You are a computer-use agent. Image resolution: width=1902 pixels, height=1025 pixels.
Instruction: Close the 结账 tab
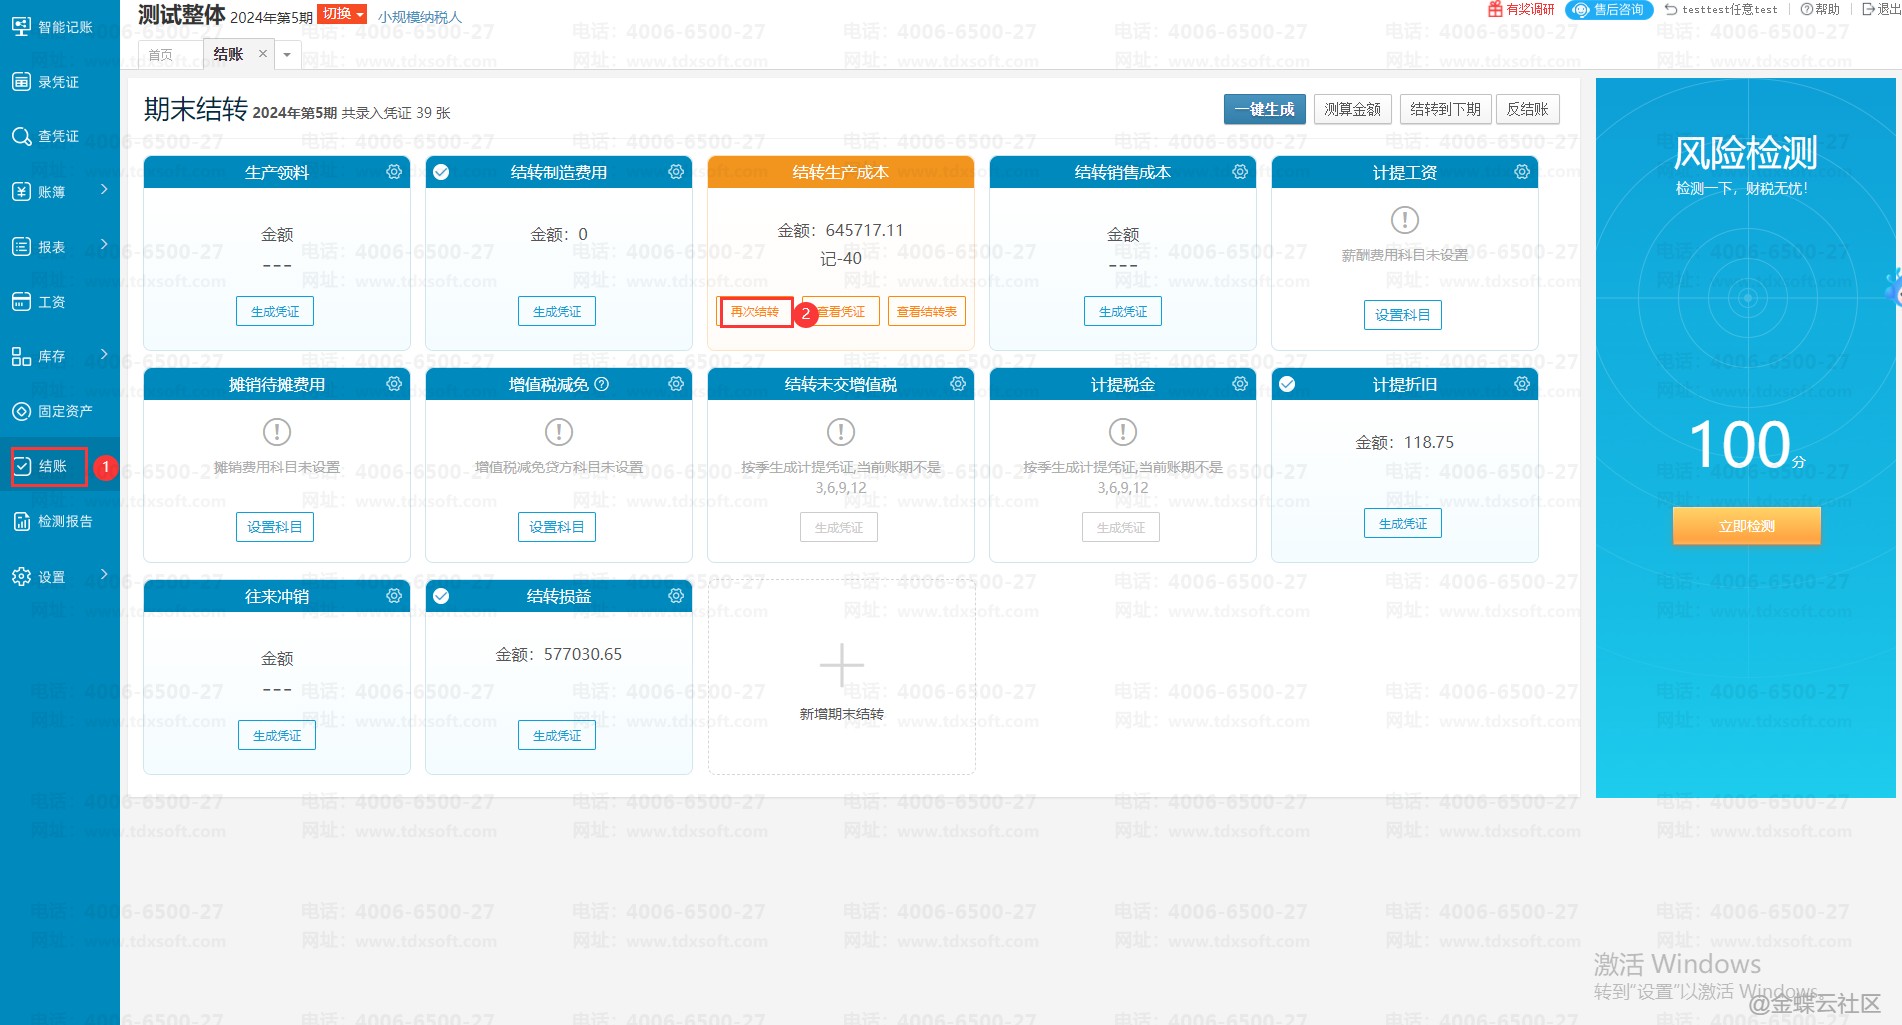tap(263, 54)
